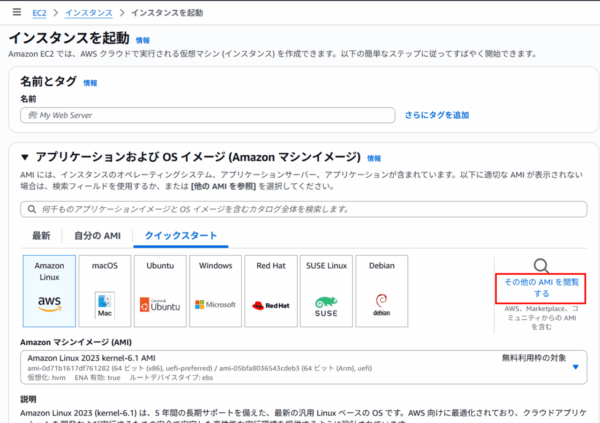
Task: Select the Debian tile
Action: 382,291
